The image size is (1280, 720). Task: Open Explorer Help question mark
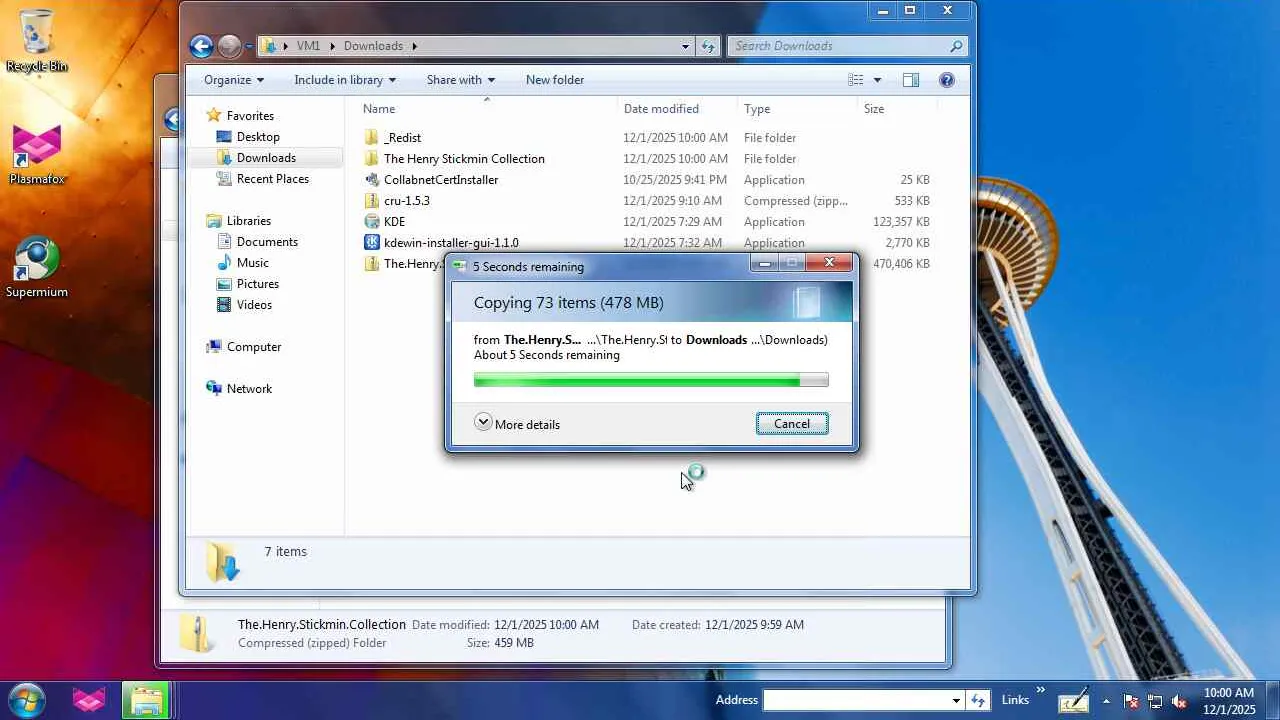pyautogui.click(x=947, y=80)
